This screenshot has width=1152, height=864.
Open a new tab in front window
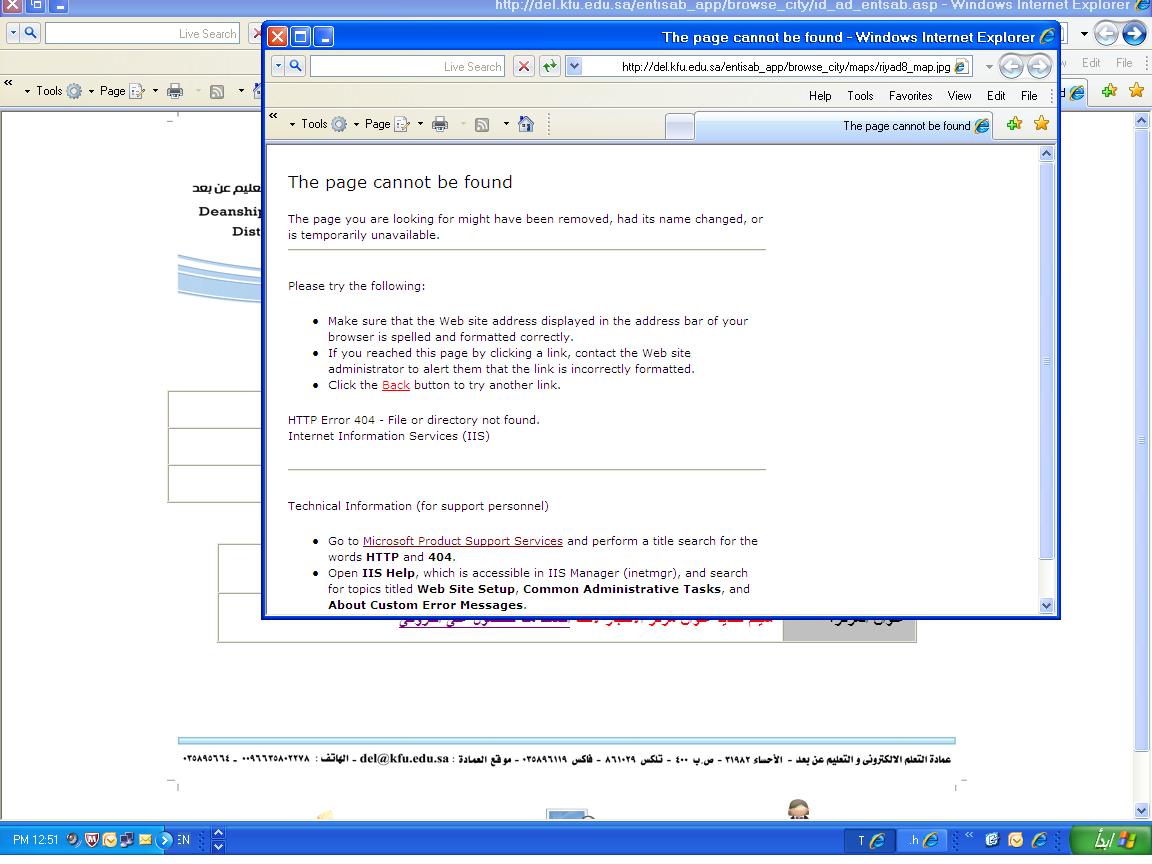point(680,126)
